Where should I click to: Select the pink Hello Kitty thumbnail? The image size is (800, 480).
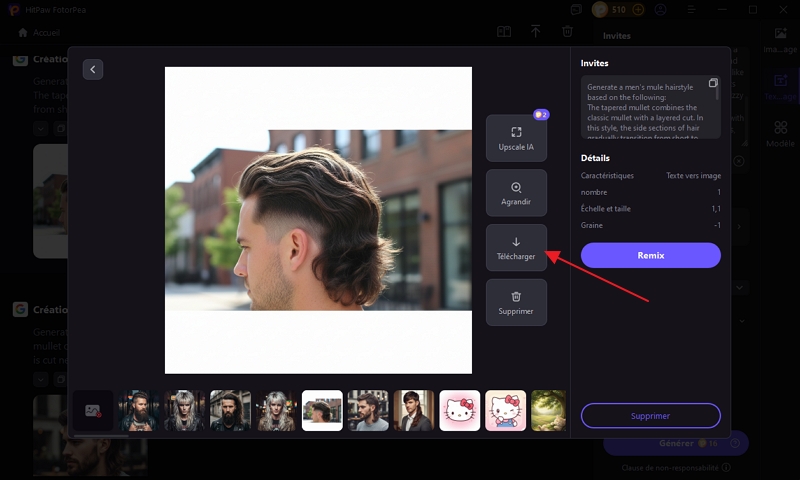(x=460, y=410)
